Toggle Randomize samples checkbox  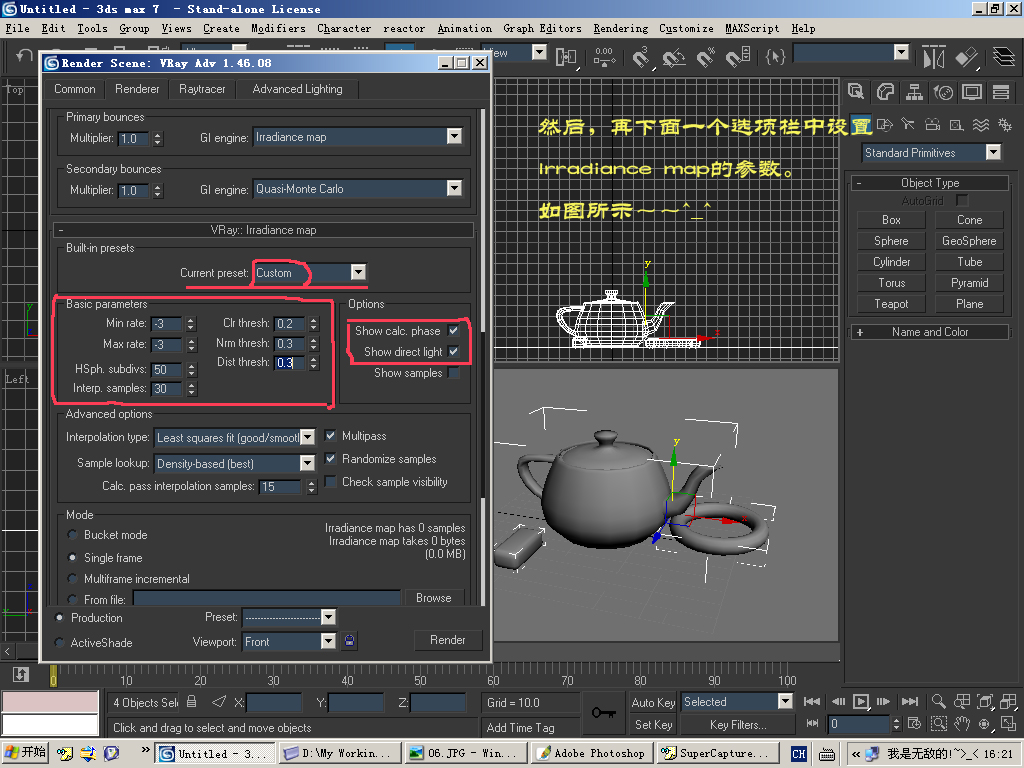[330, 458]
